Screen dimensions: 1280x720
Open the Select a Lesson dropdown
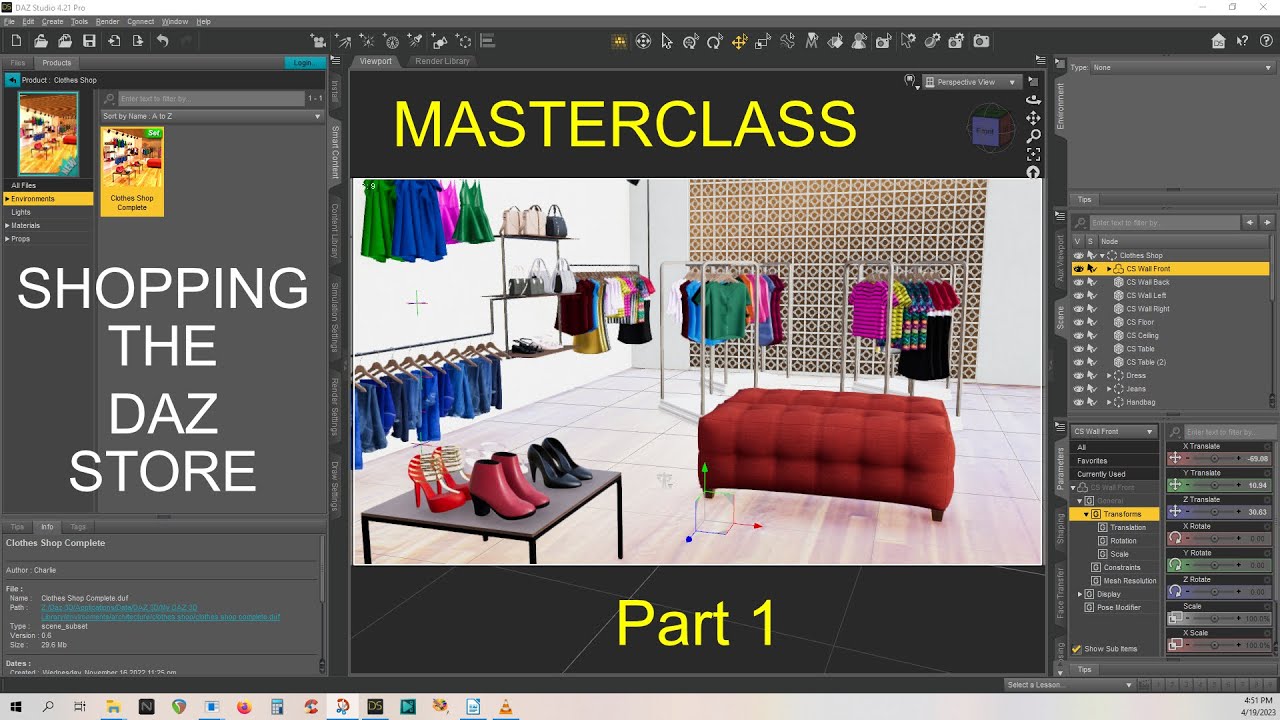[1070, 685]
